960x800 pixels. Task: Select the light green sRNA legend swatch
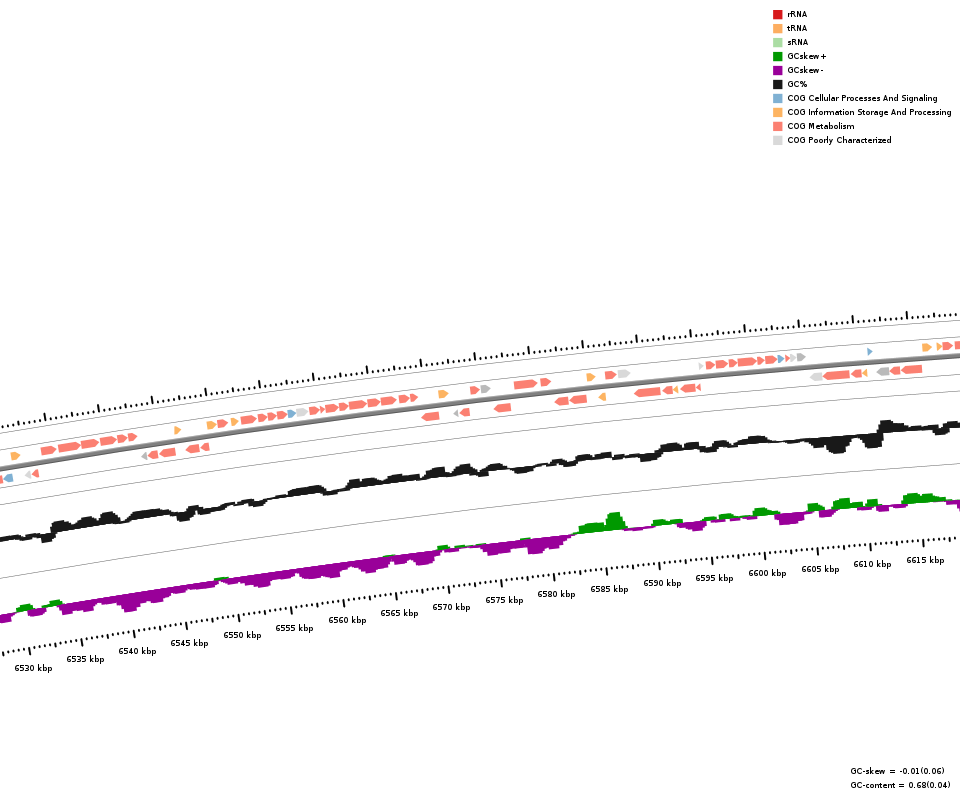pos(777,42)
